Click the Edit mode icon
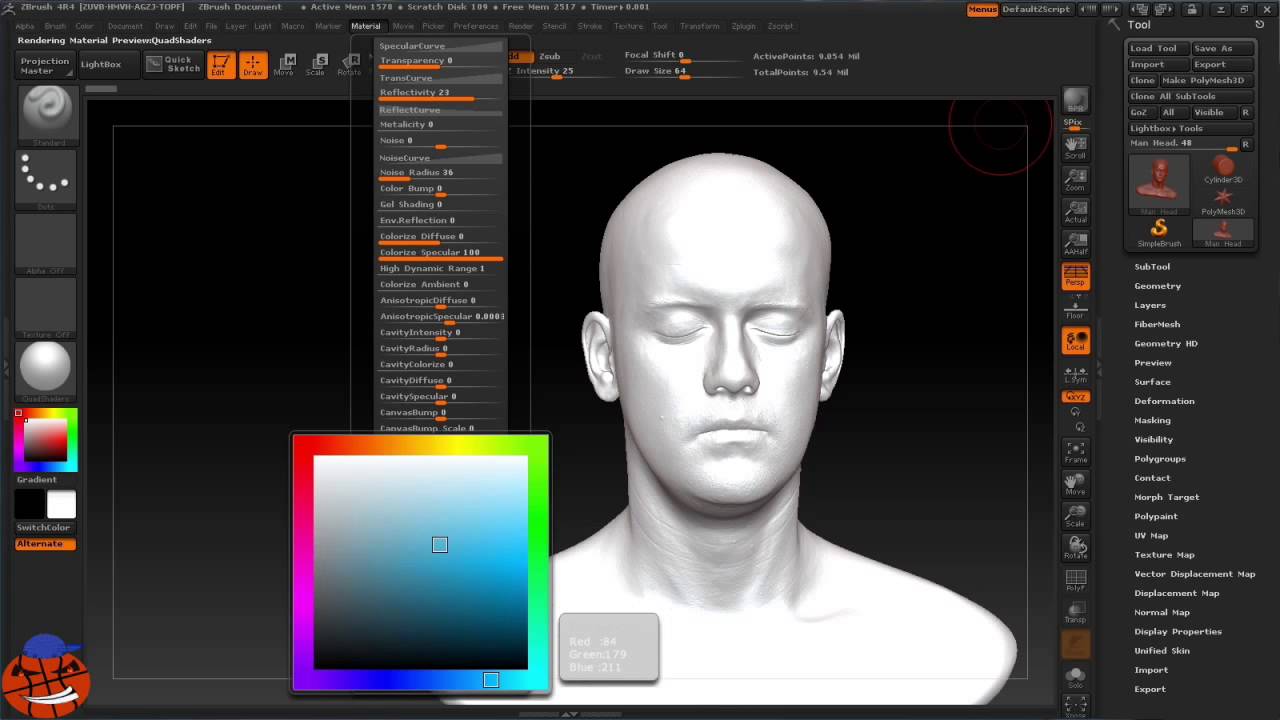This screenshot has width=1280, height=720. pos(220,65)
